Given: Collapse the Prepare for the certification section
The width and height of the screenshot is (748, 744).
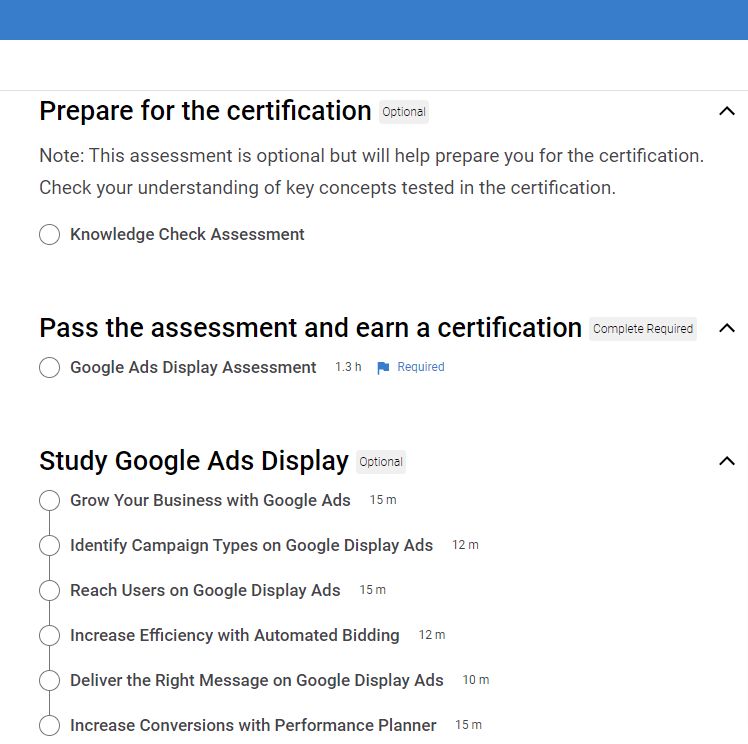Looking at the screenshot, I should 727,111.
